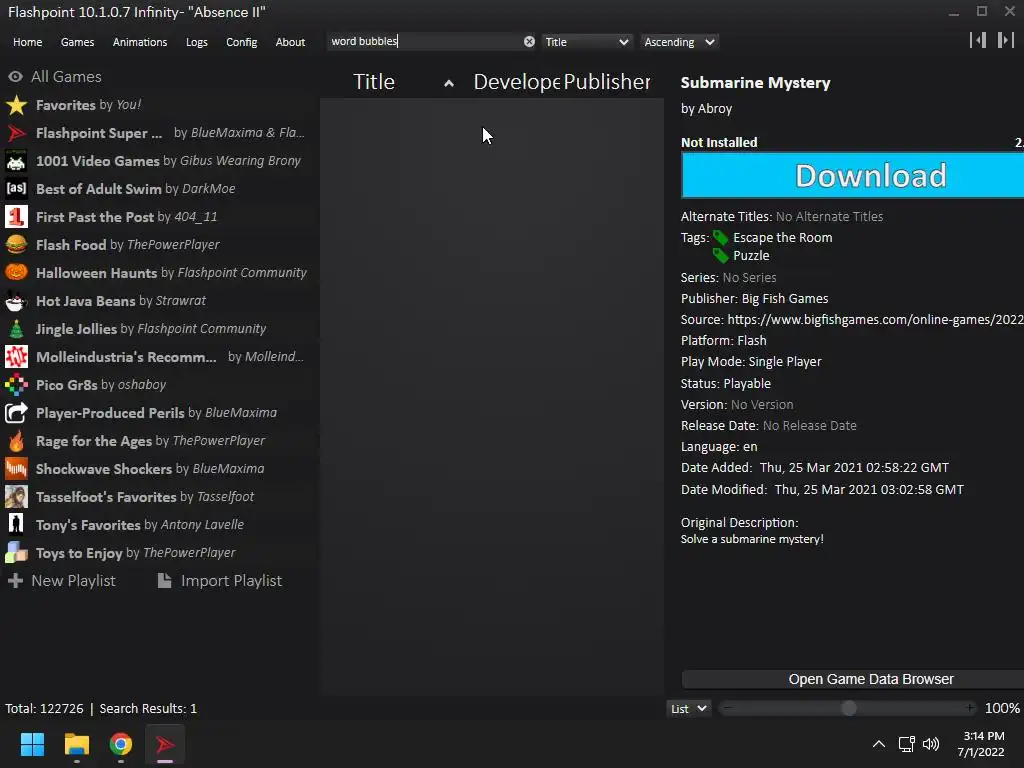Click Open Game Data Browser button

click(x=852, y=679)
